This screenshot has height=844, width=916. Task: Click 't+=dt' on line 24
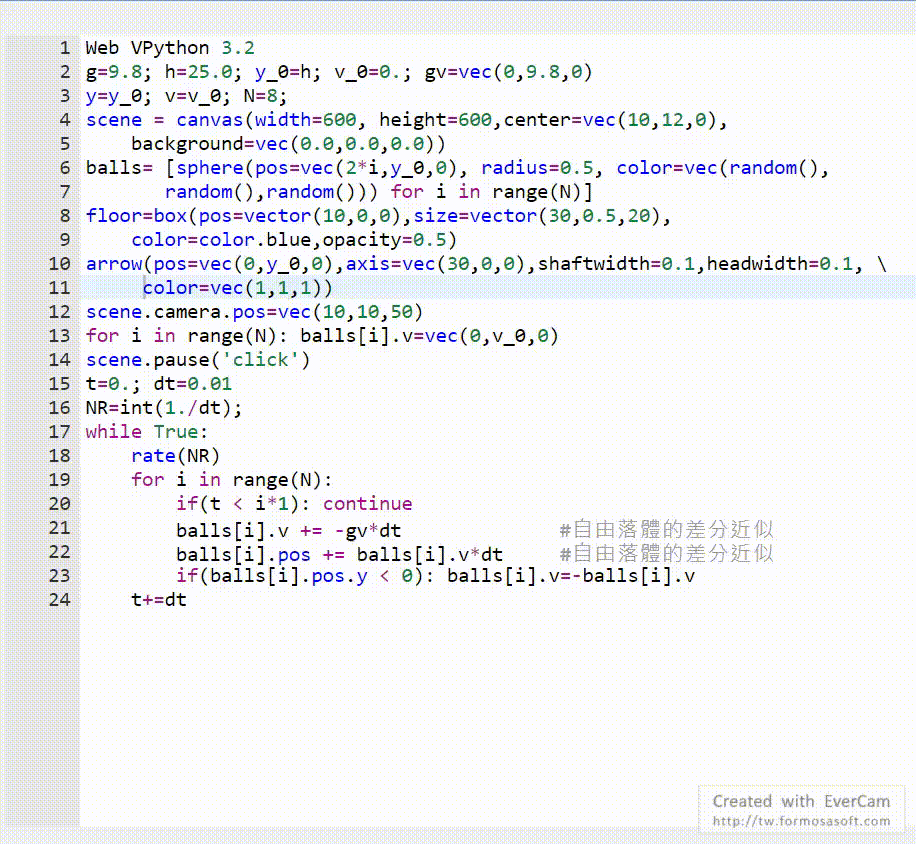point(158,600)
